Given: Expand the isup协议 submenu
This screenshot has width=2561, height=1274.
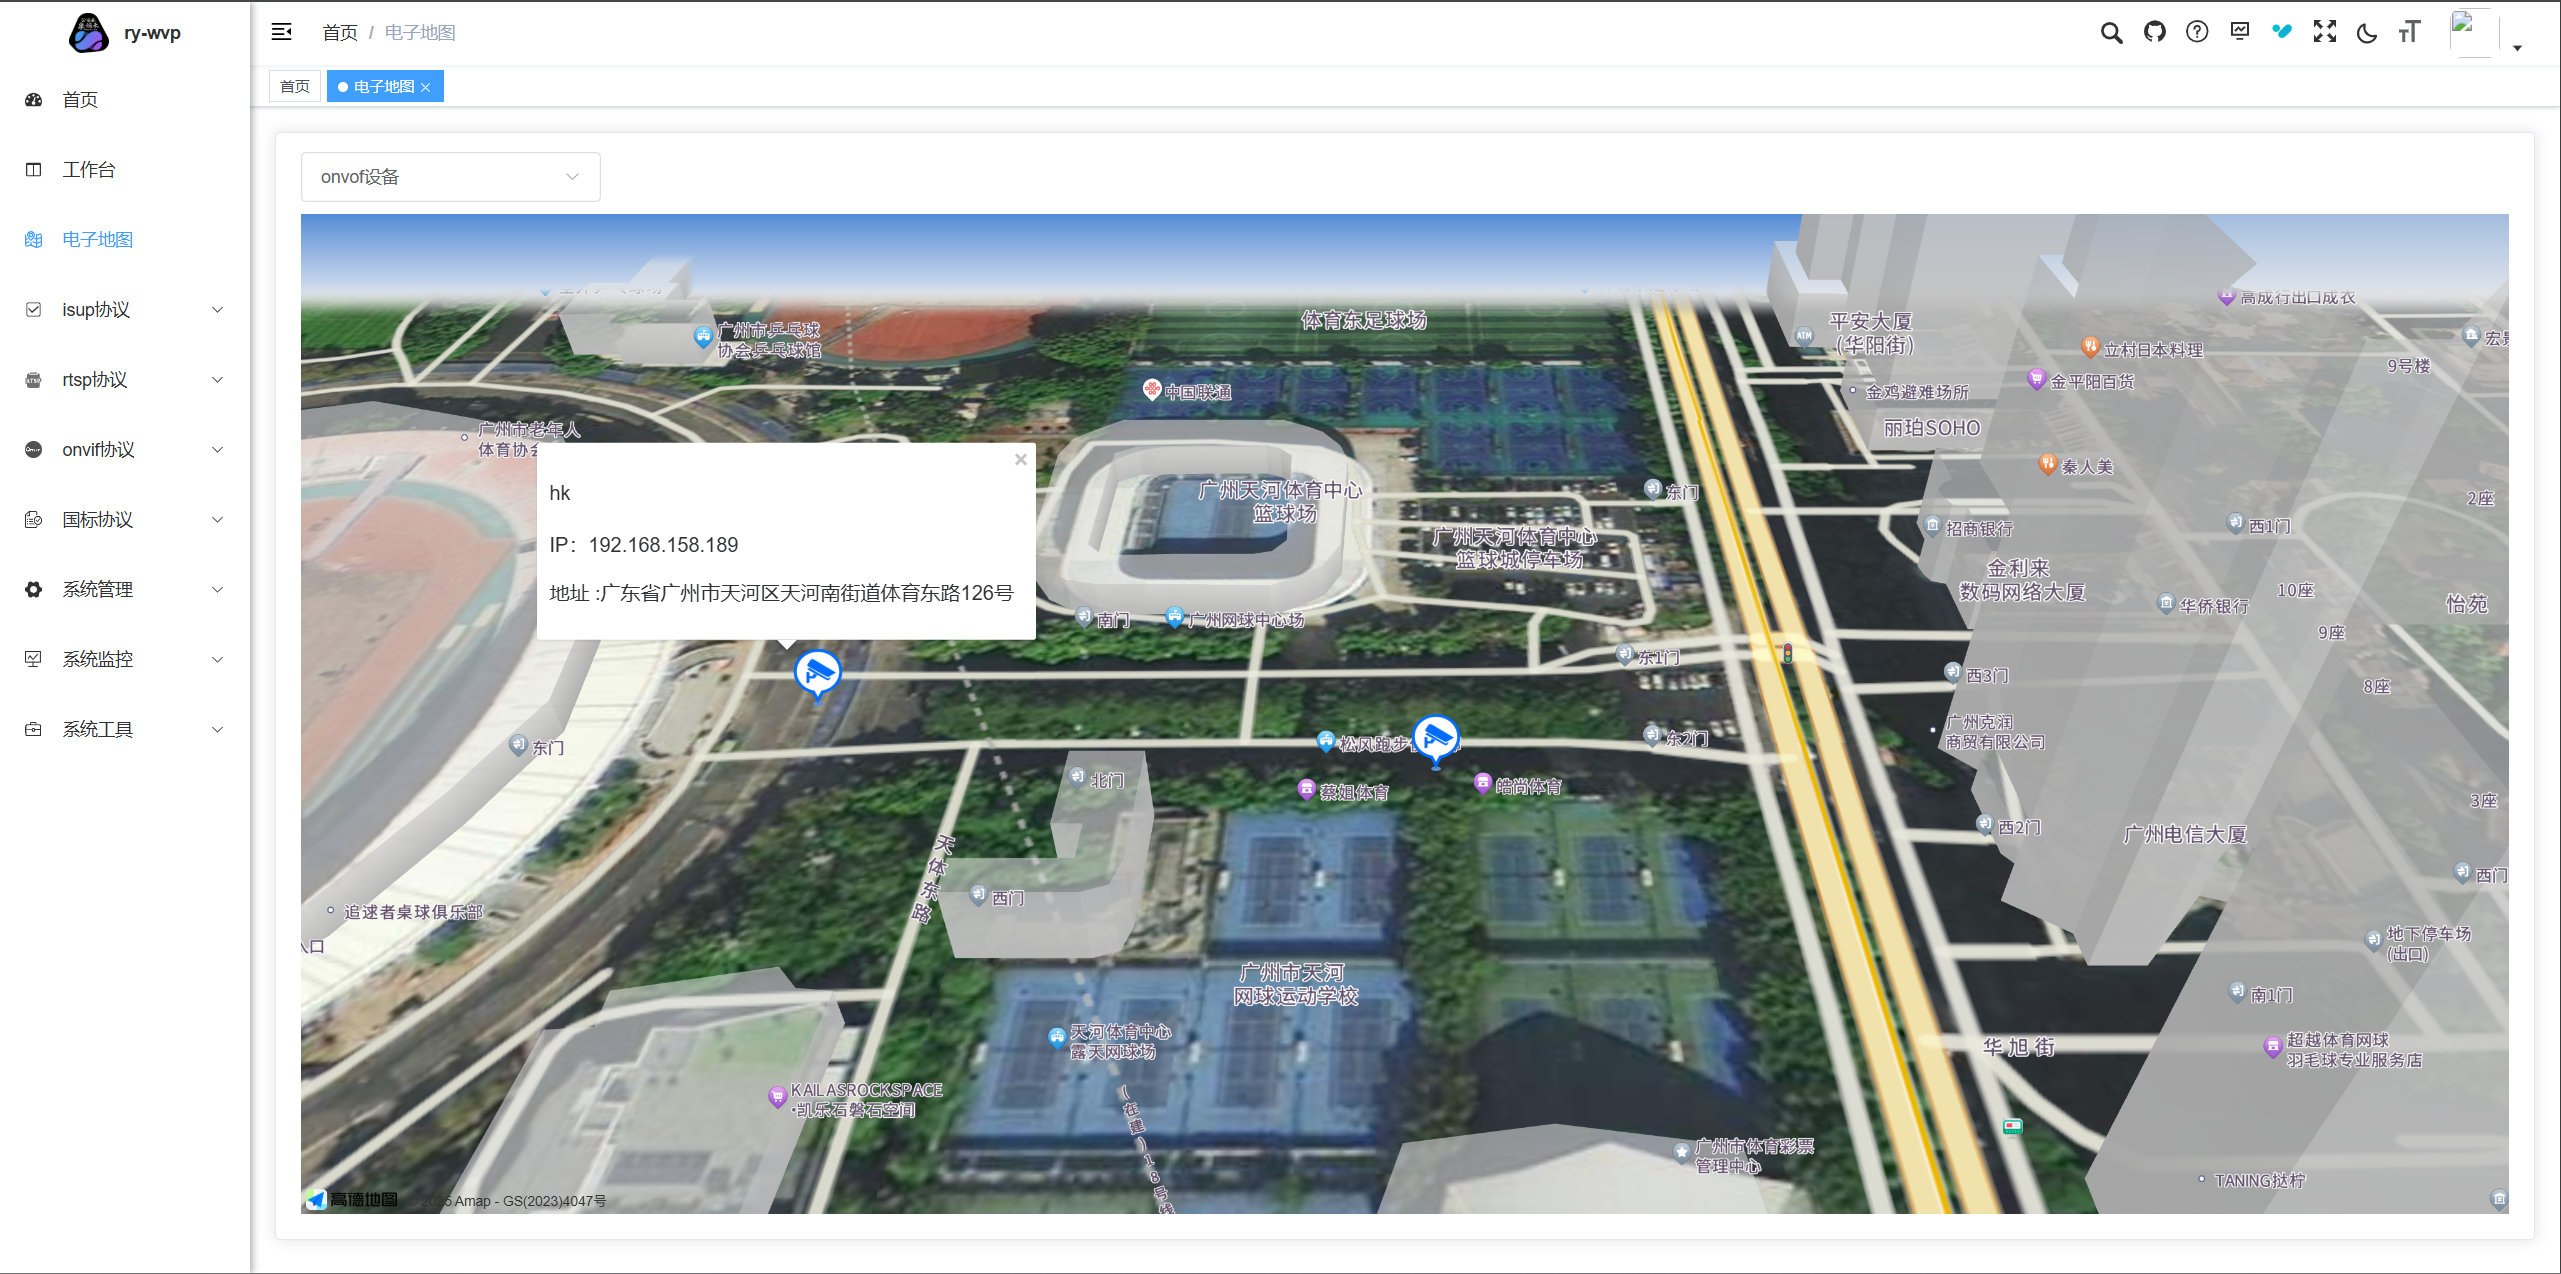Looking at the screenshot, I should pos(125,310).
